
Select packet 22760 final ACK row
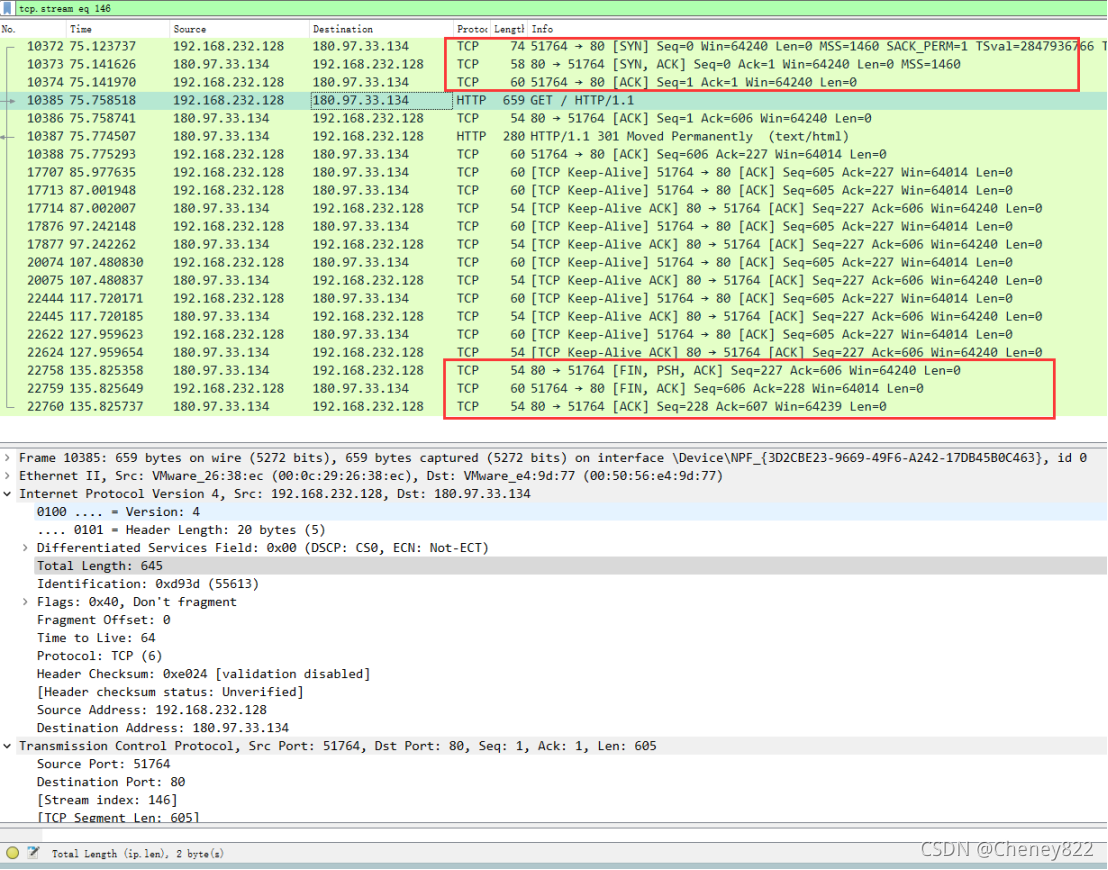point(553,407)
